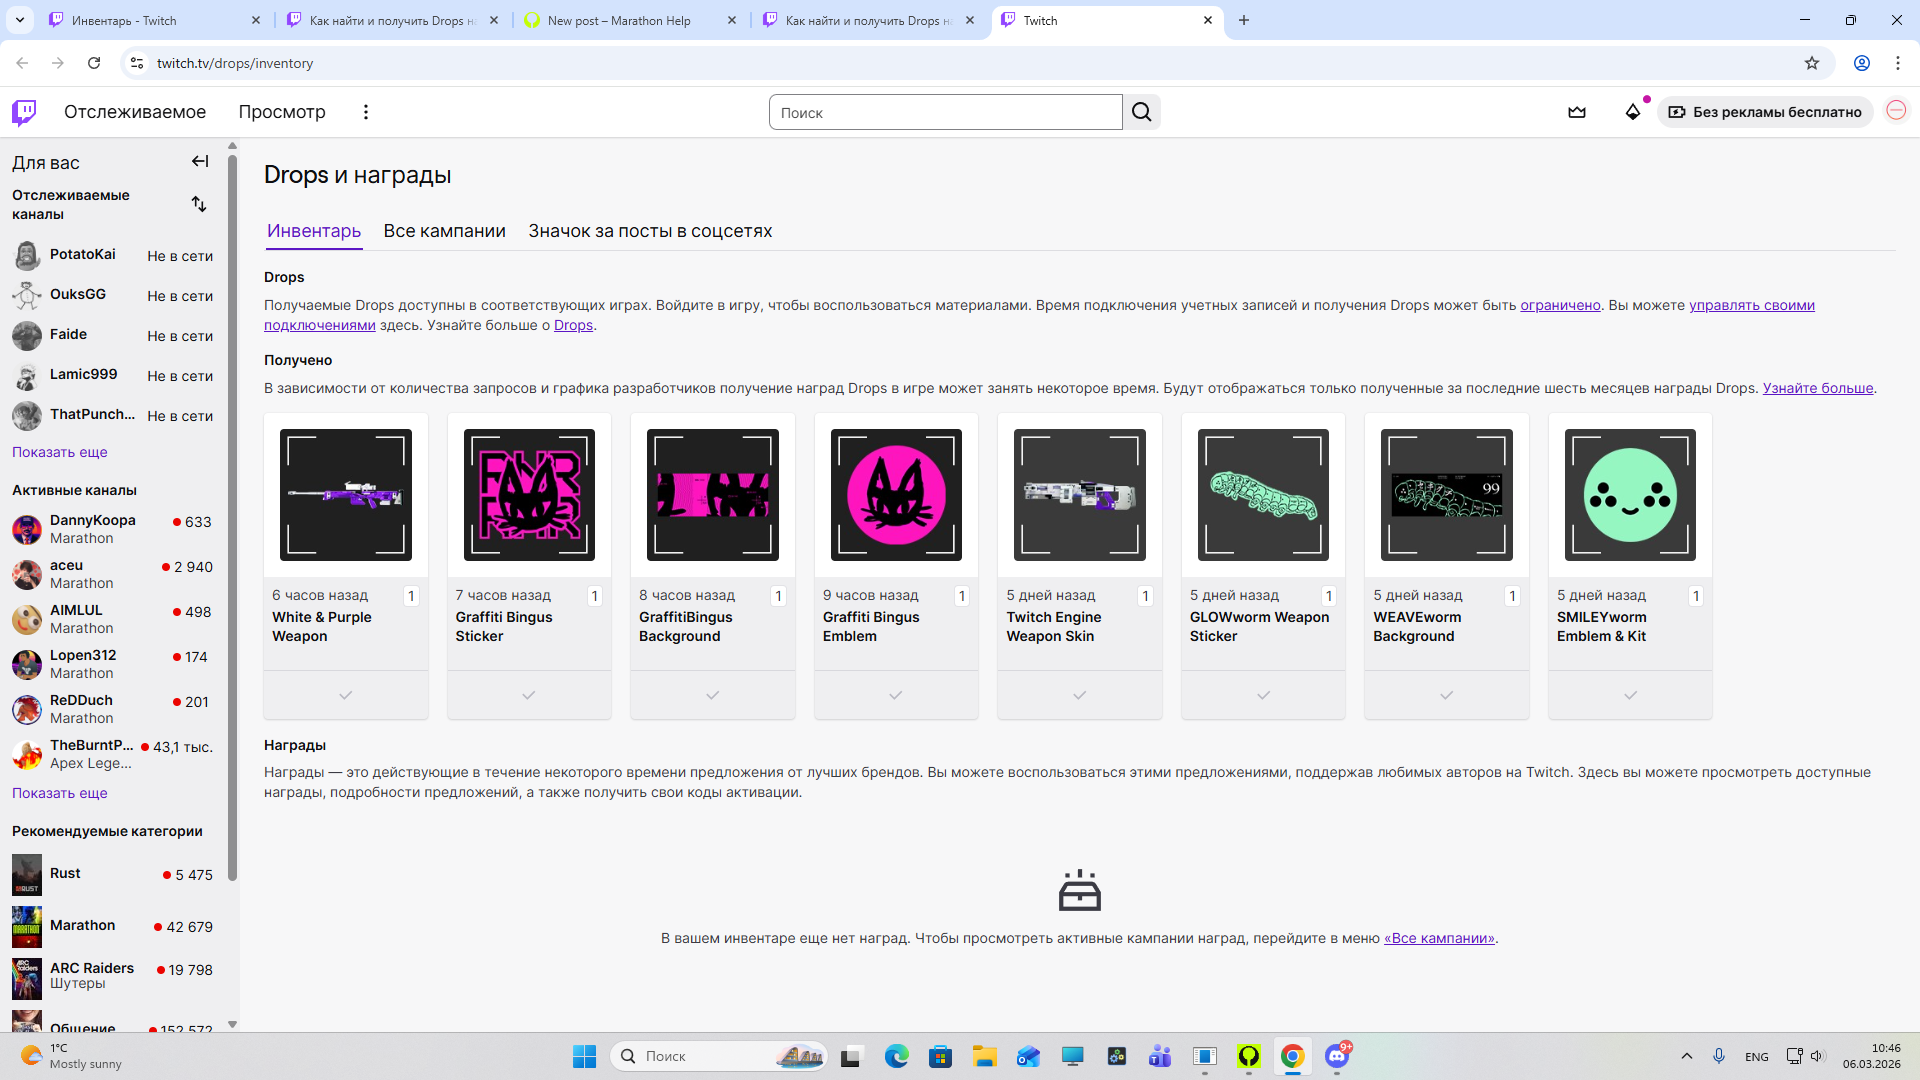
Task: Expand followed channels with Показать еще
Action: tap(59, 452)
